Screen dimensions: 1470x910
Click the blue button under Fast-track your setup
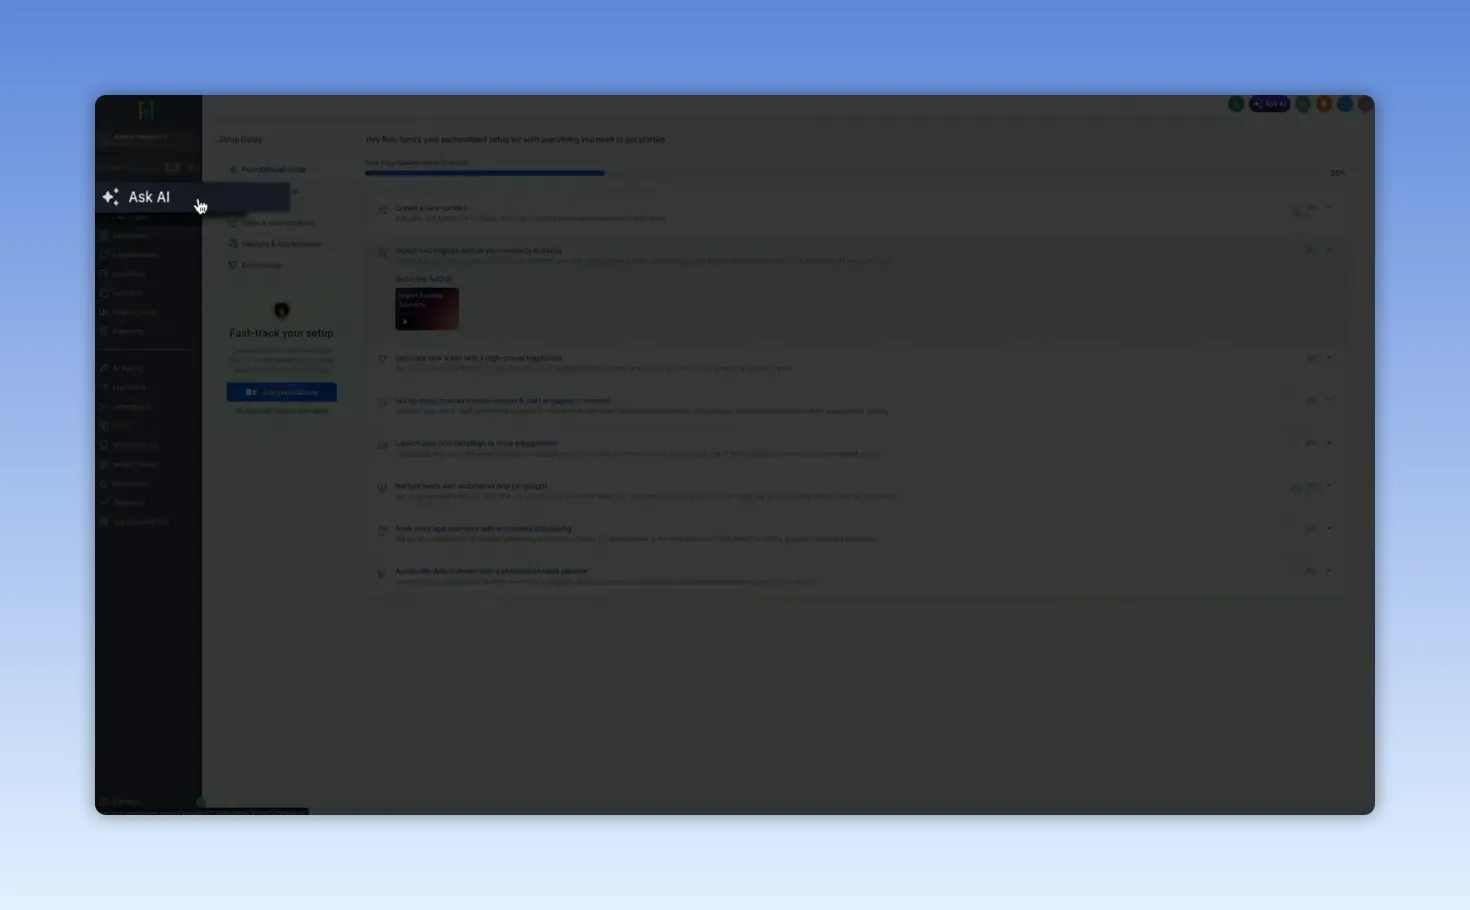281,392
